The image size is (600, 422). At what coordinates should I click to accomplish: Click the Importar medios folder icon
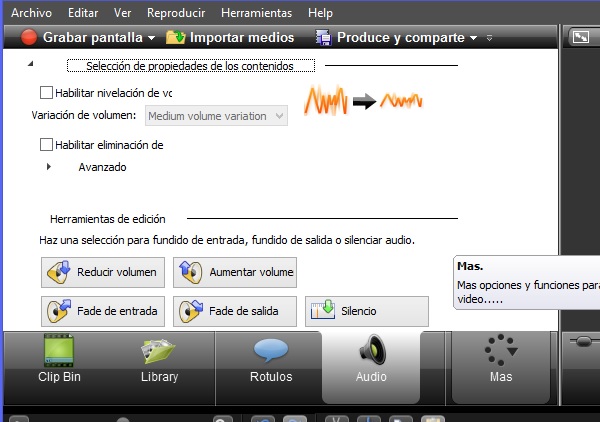[176, 38]
